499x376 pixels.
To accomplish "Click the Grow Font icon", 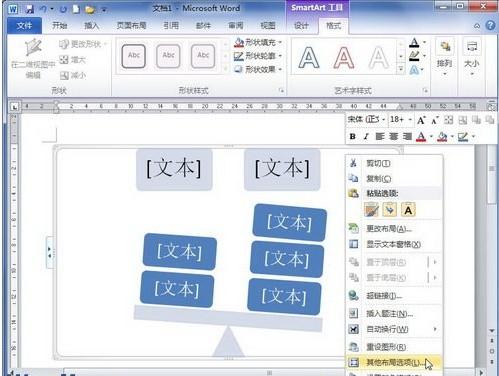I will tap(421, 120).
